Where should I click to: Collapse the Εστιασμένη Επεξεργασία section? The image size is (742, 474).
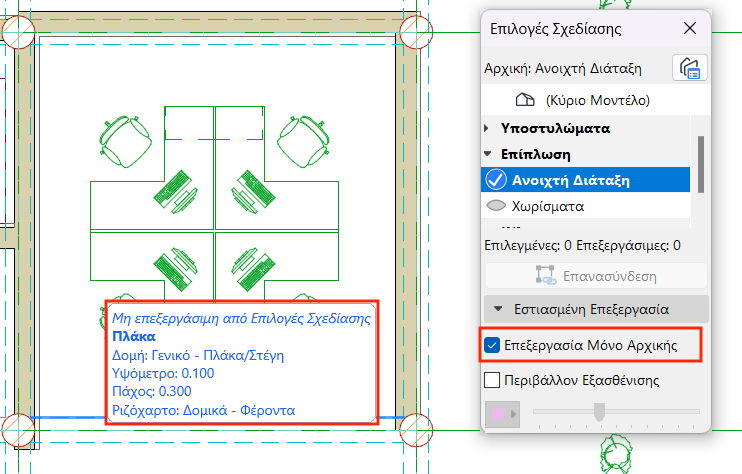click(498, 309)
